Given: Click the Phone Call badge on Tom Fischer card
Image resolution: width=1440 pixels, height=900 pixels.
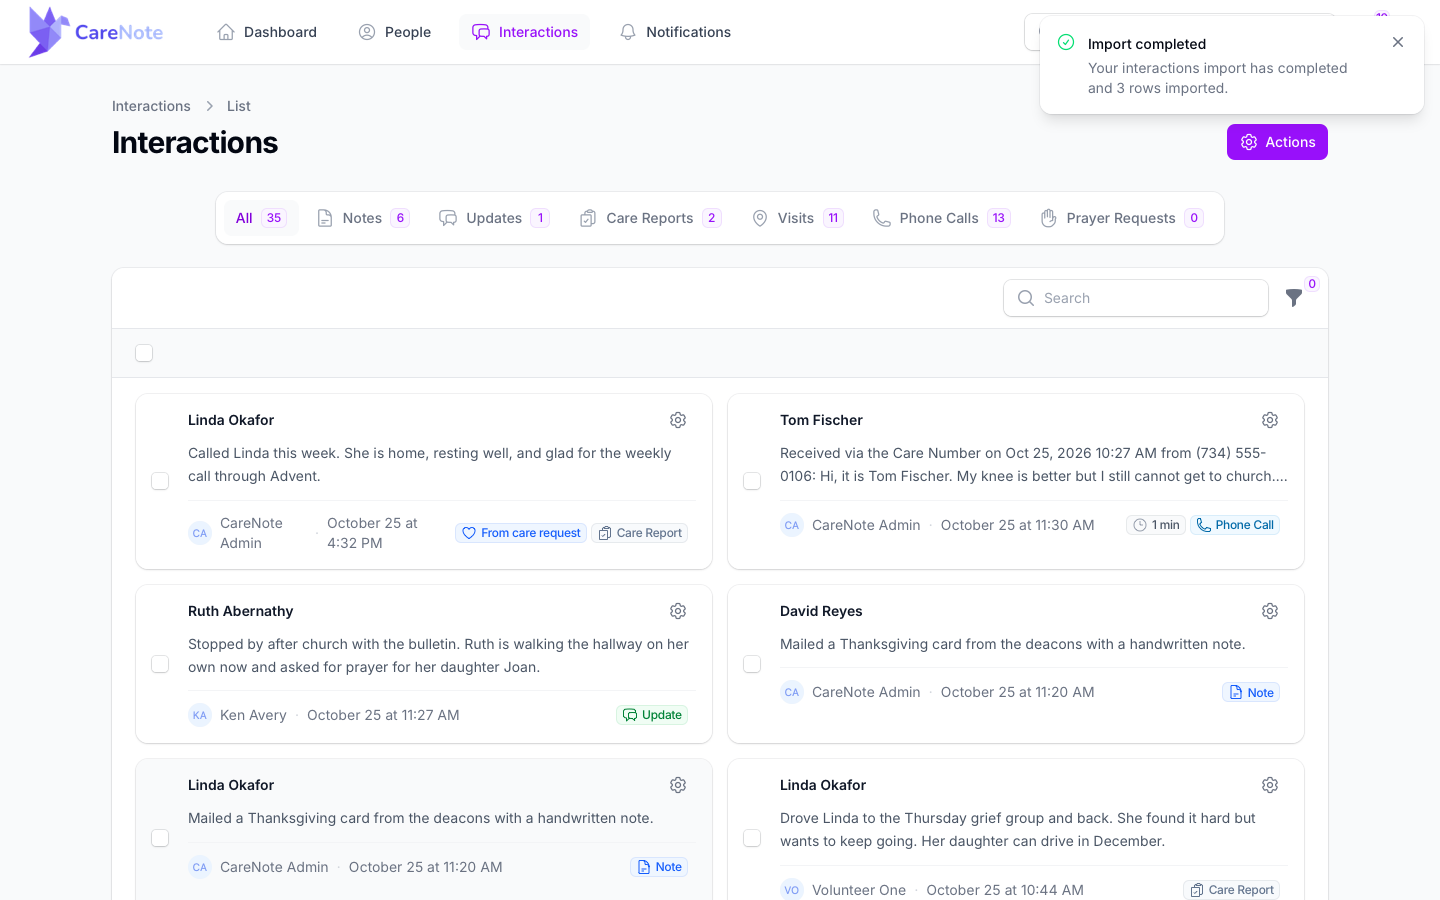Looking at the screenshot, I should pyautogui.click(x=1235, y=525).
